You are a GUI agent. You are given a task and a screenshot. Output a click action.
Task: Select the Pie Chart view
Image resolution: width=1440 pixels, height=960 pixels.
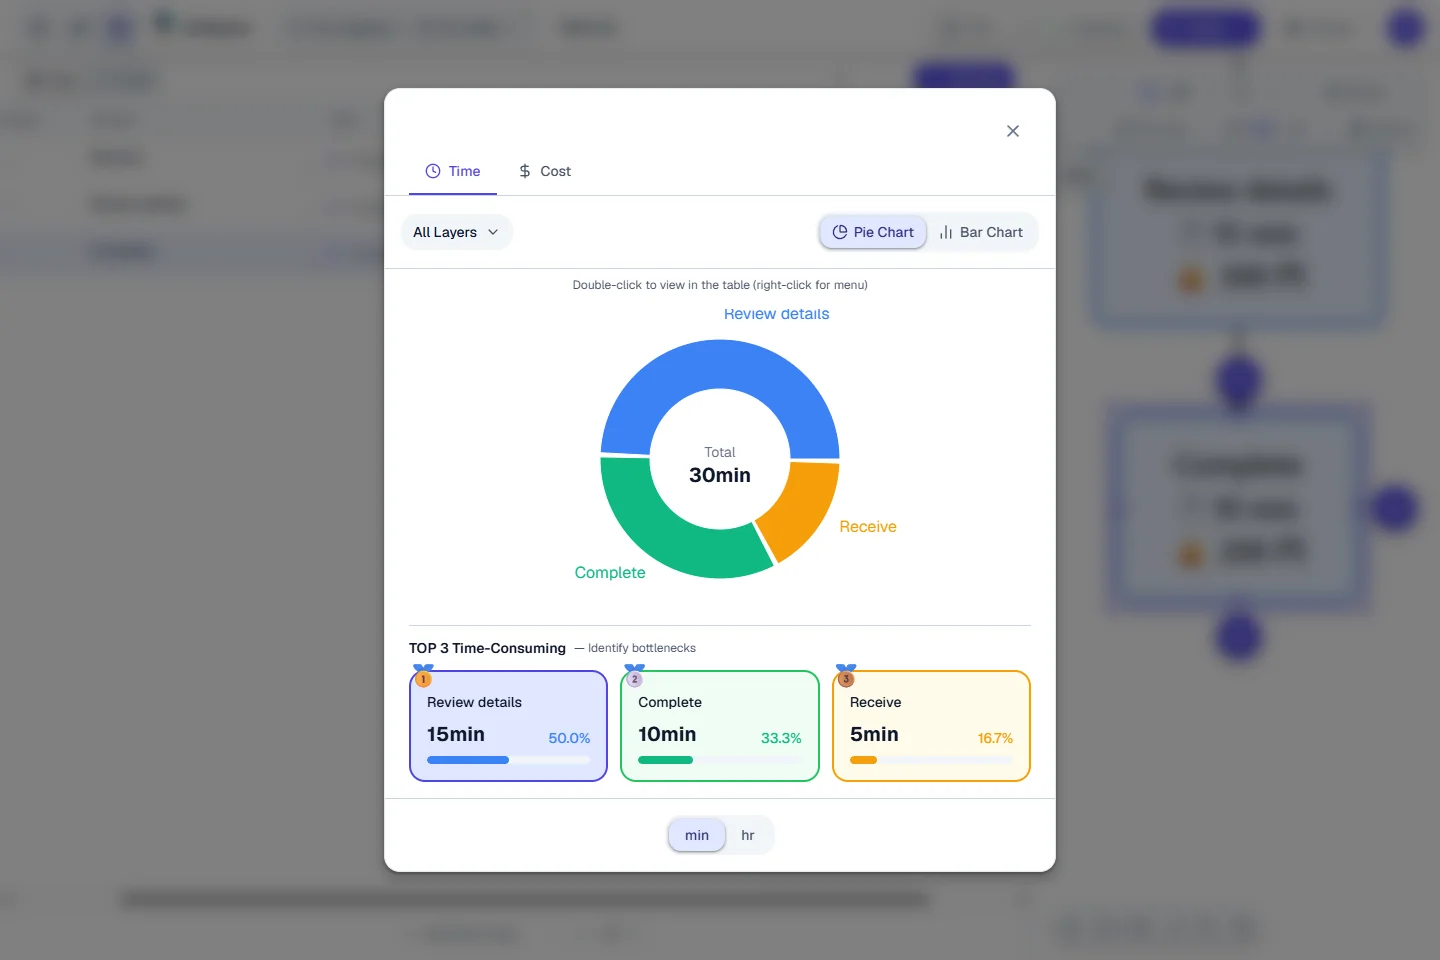click(x=873, y=232)
